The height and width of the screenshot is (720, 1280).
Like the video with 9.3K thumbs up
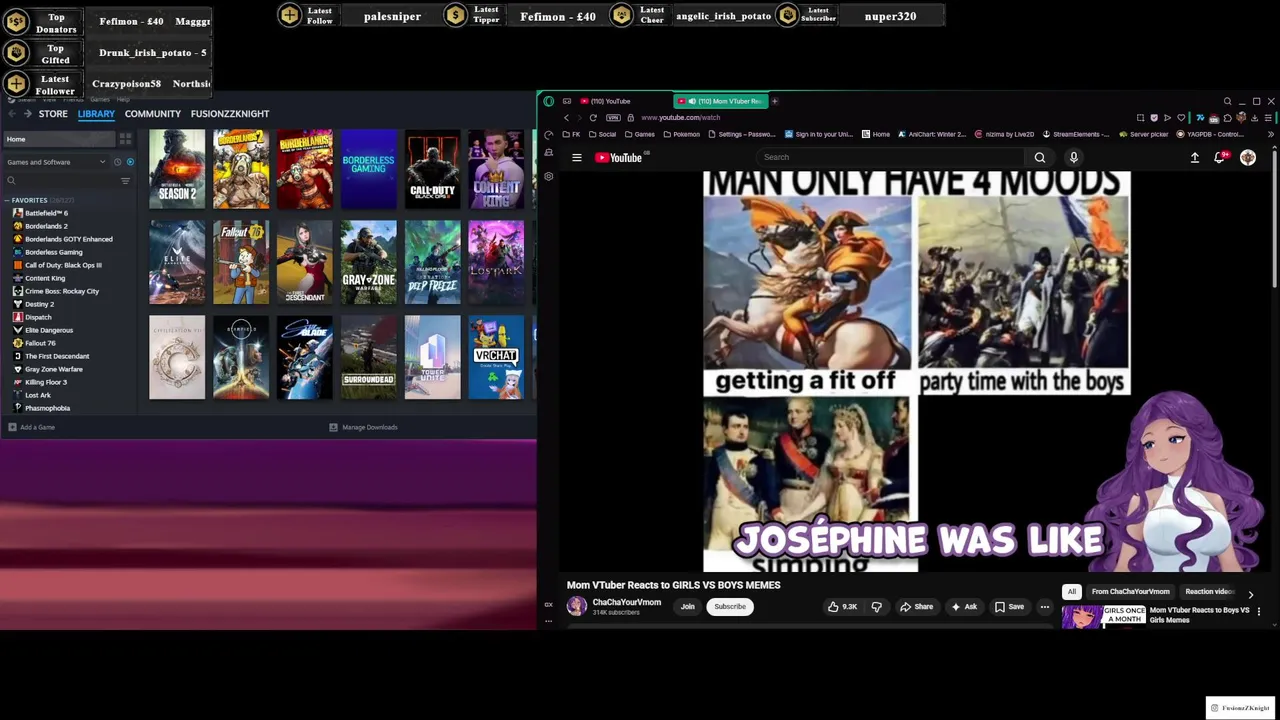842,606
